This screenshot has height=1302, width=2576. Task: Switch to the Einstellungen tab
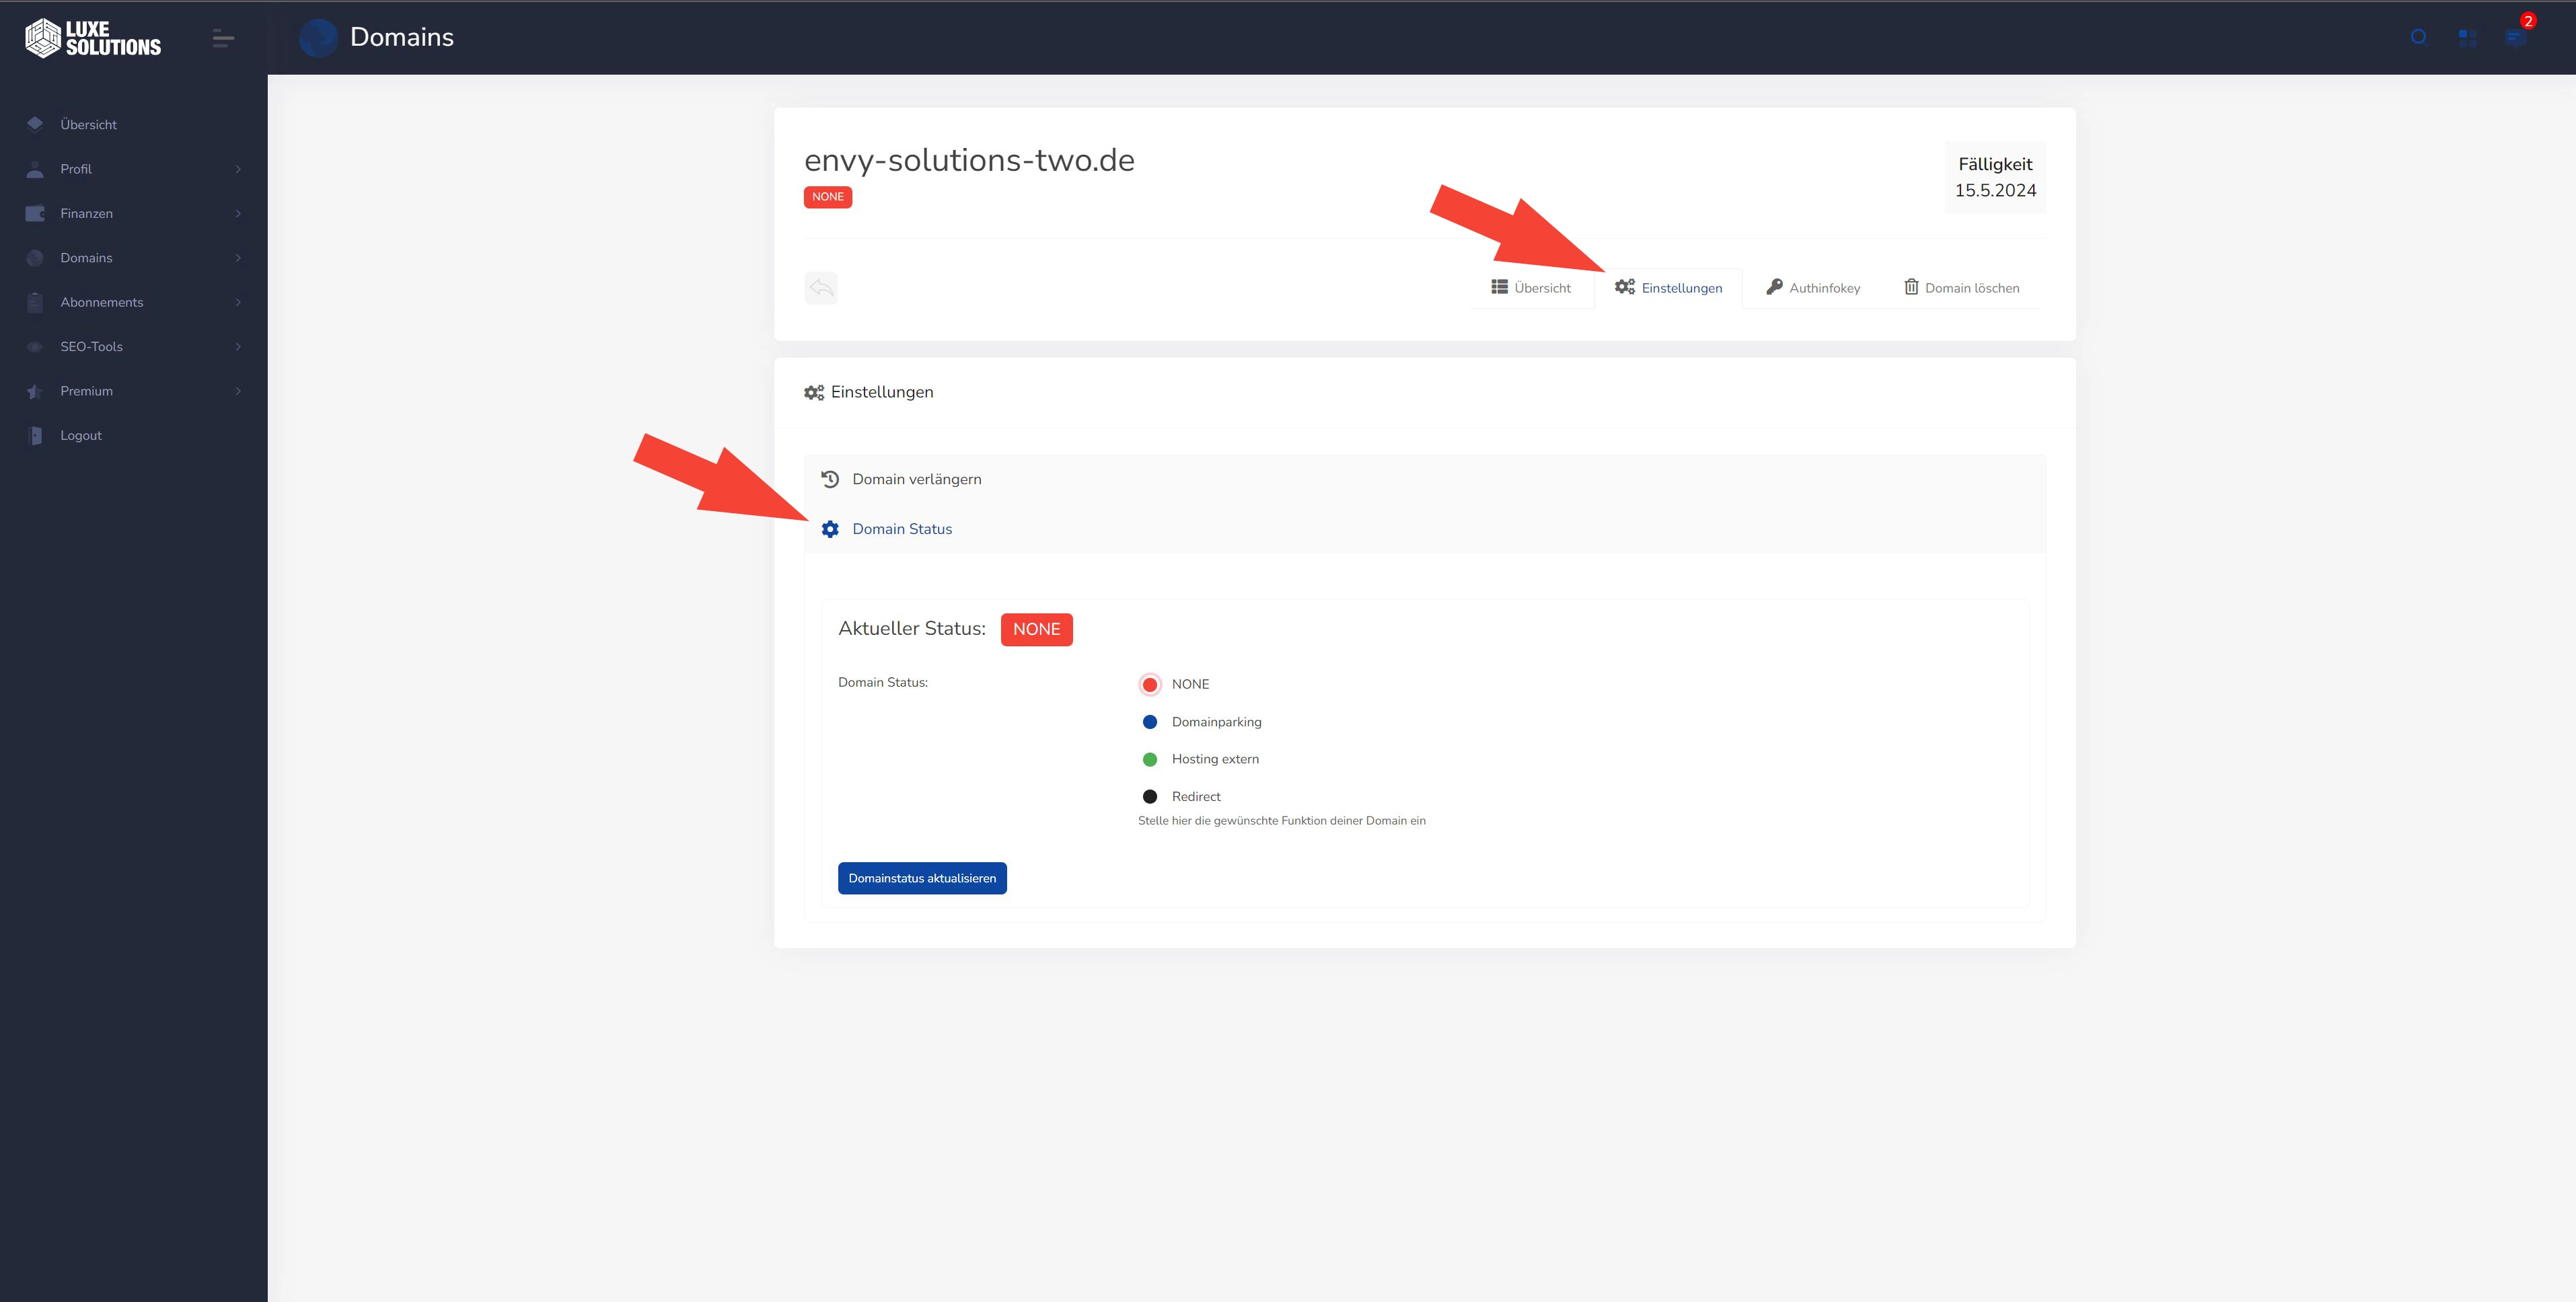pyautogui.click(x=1669, y=288)
